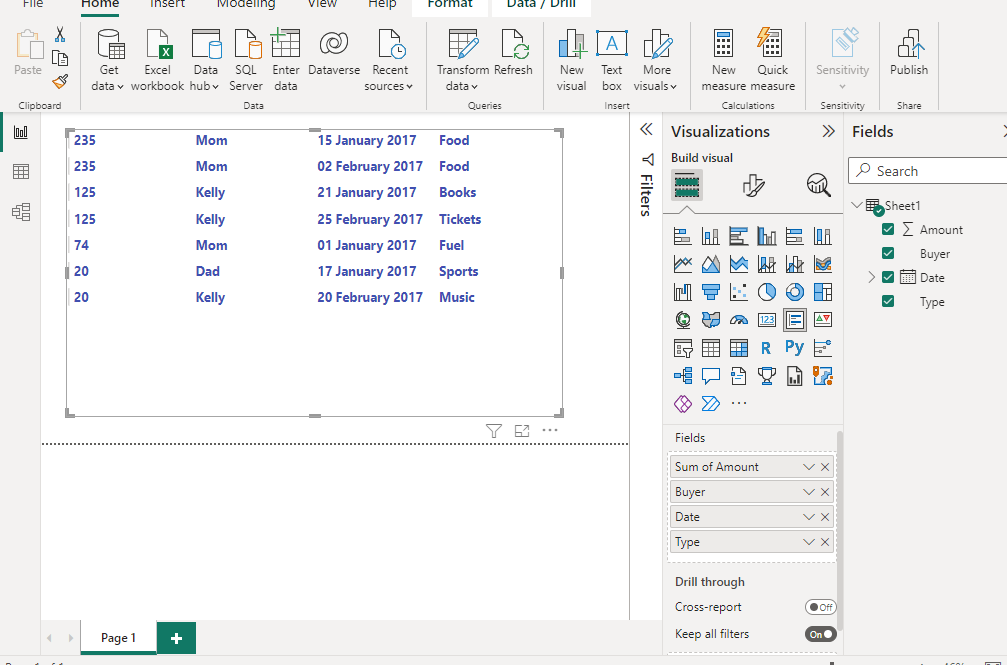
Task: Select the Table visual
Action: tap(710, 348)
